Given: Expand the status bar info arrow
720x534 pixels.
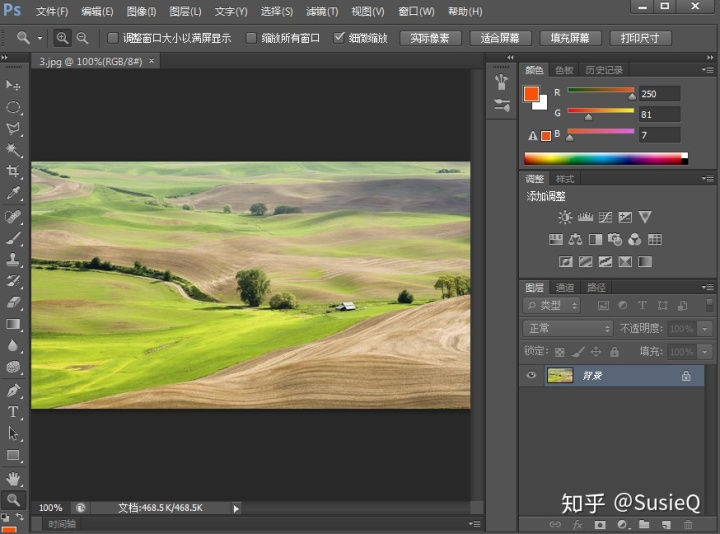Looking at the screenshot, I should click(x=236, y=508).
